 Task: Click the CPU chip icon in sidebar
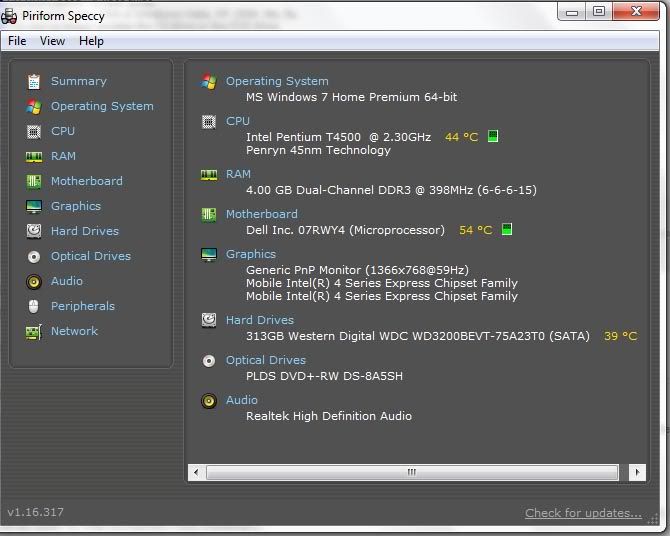pos(34,131)
